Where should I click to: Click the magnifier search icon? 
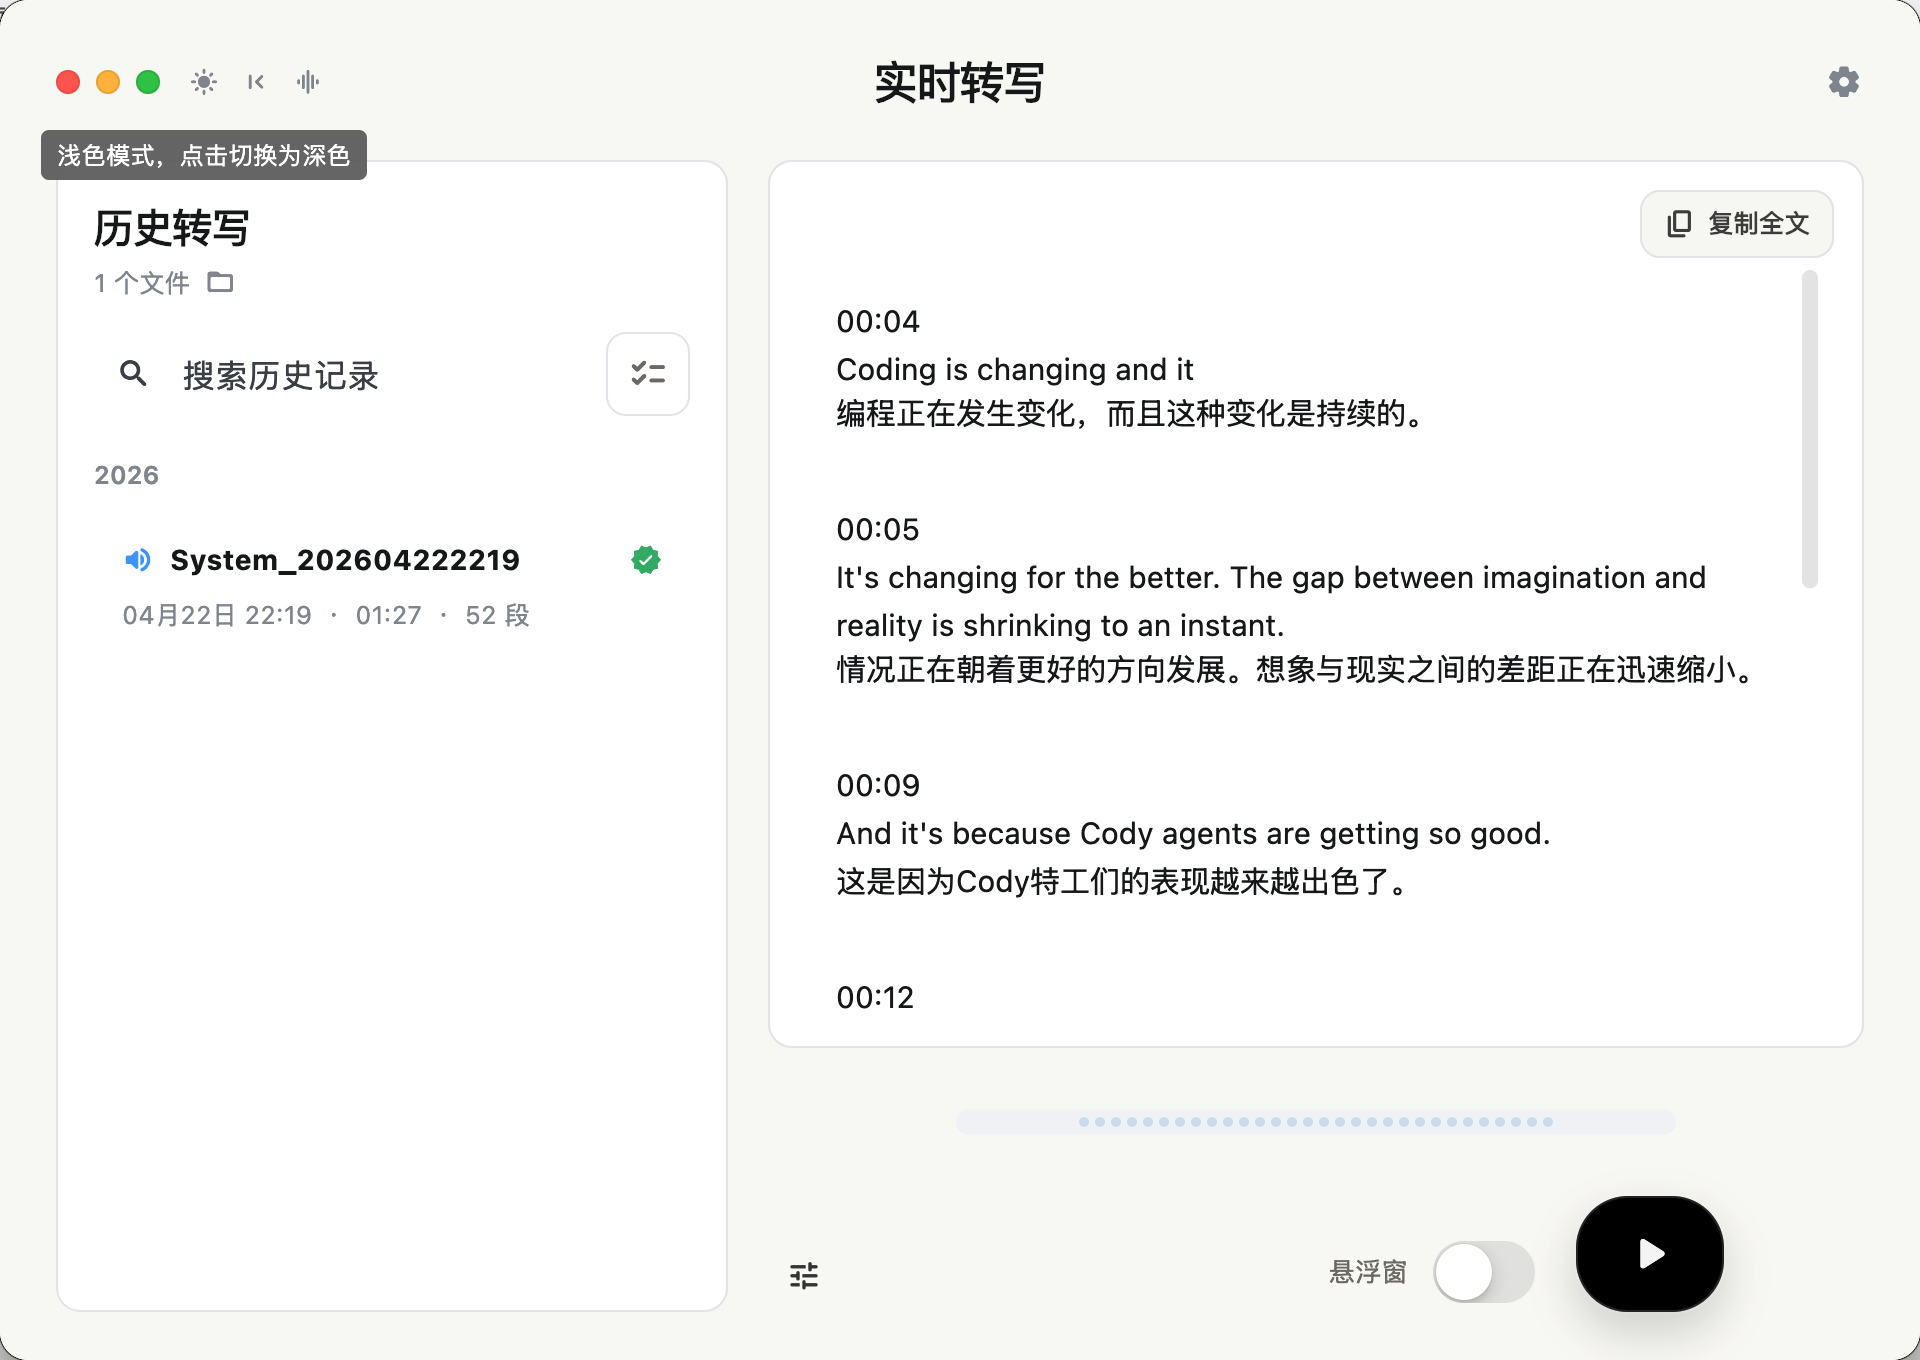(133, 374)
